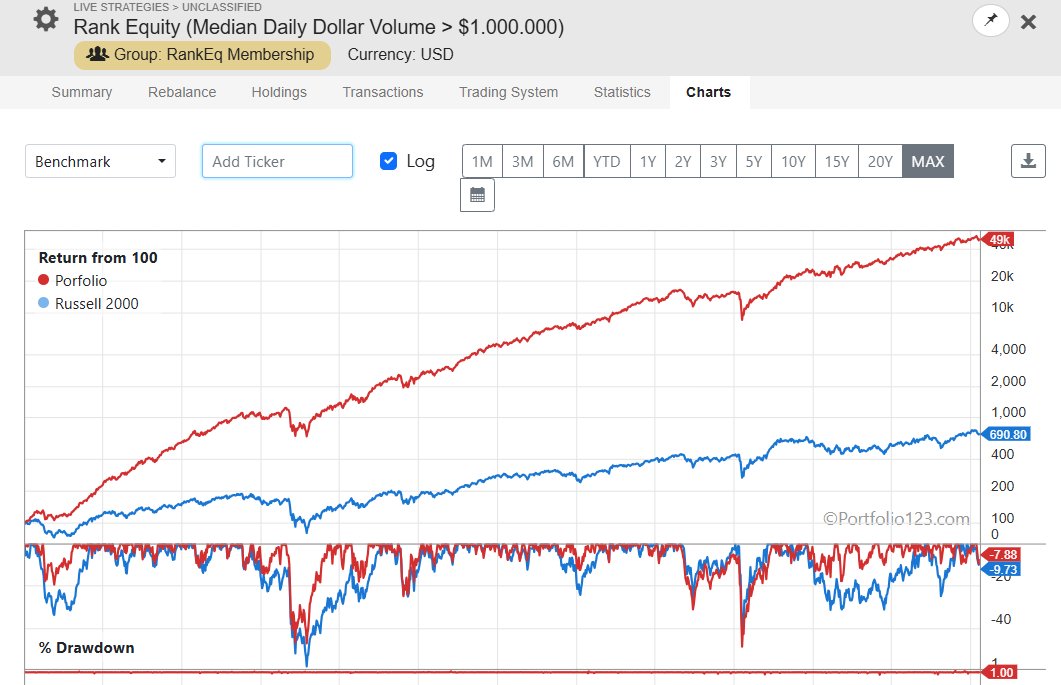Click the chart download icon
Viewport: 1061px width, 685px height.
pos(1028,161)
